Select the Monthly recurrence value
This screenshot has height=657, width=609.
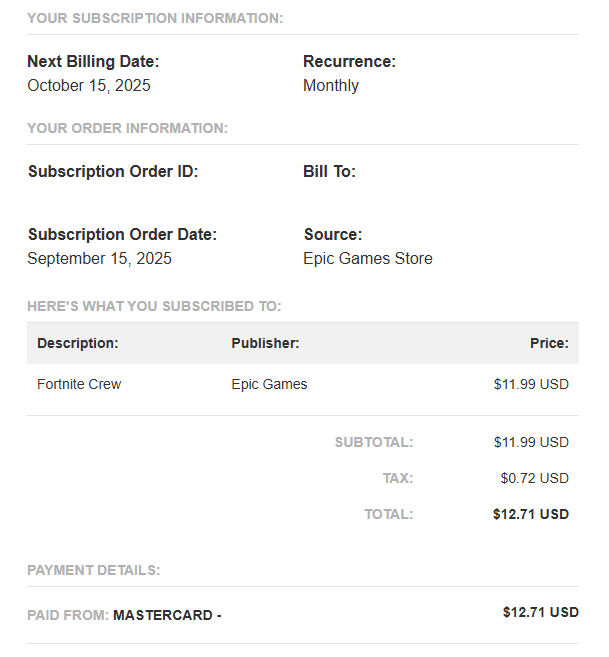click(x=331, y=86)
